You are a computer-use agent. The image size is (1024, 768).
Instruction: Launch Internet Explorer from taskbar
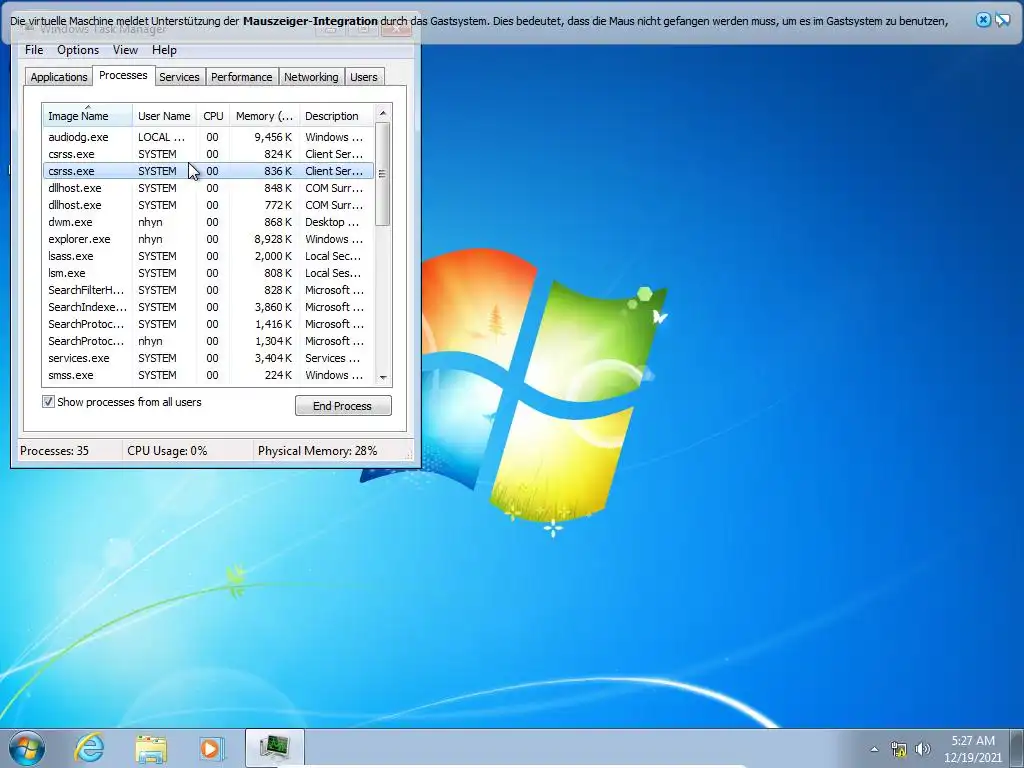click(89, 748)
